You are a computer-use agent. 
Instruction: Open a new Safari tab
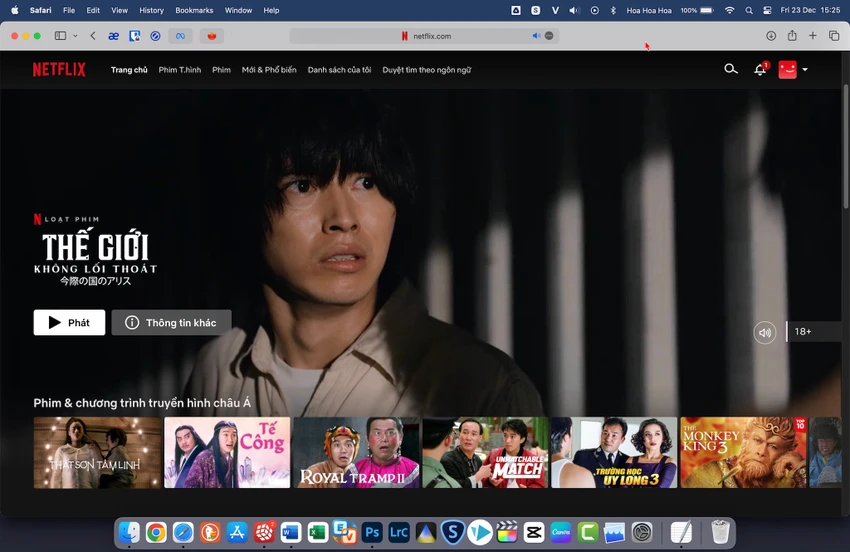tap(813, 36)
